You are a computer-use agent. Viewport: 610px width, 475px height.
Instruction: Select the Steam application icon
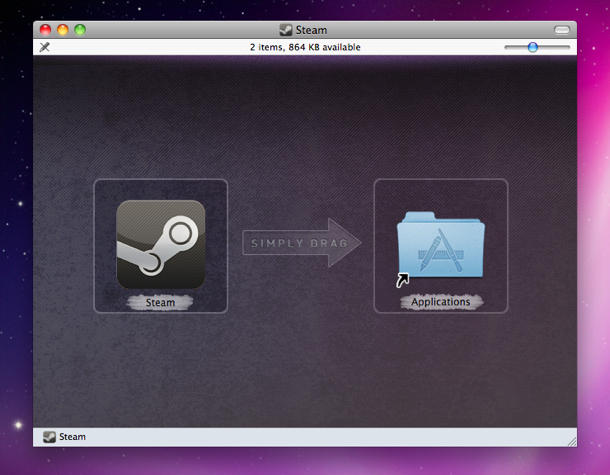click(x=160, y=244)
